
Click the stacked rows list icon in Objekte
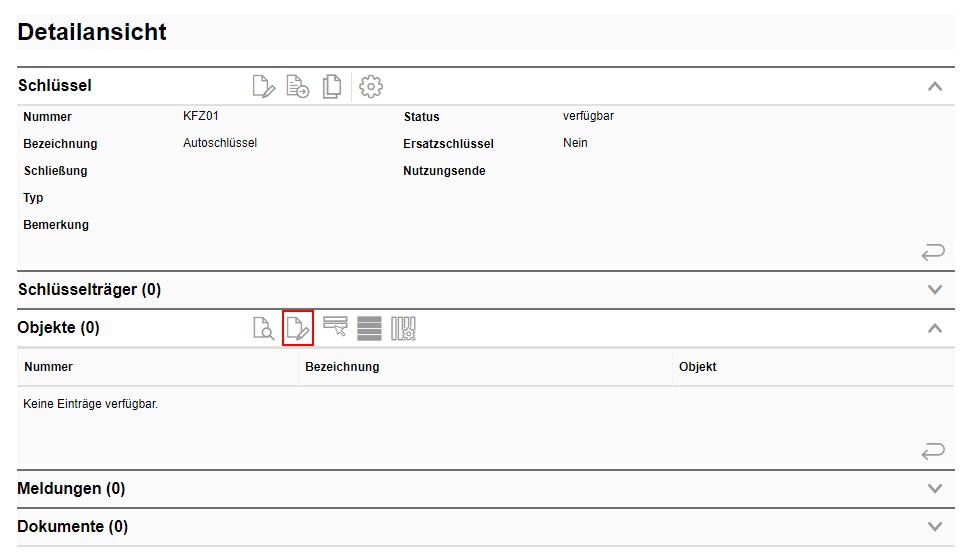(x=369, y=328)
